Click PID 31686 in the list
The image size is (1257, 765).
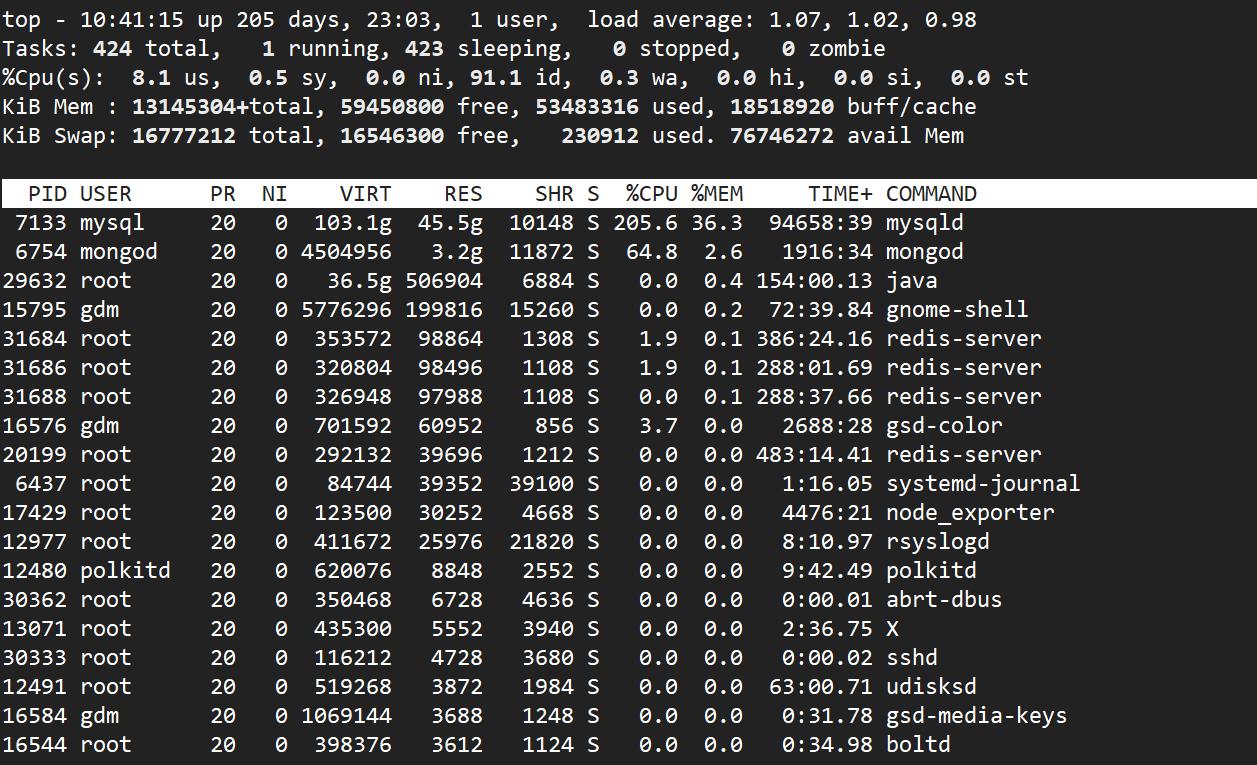[34, 368]
